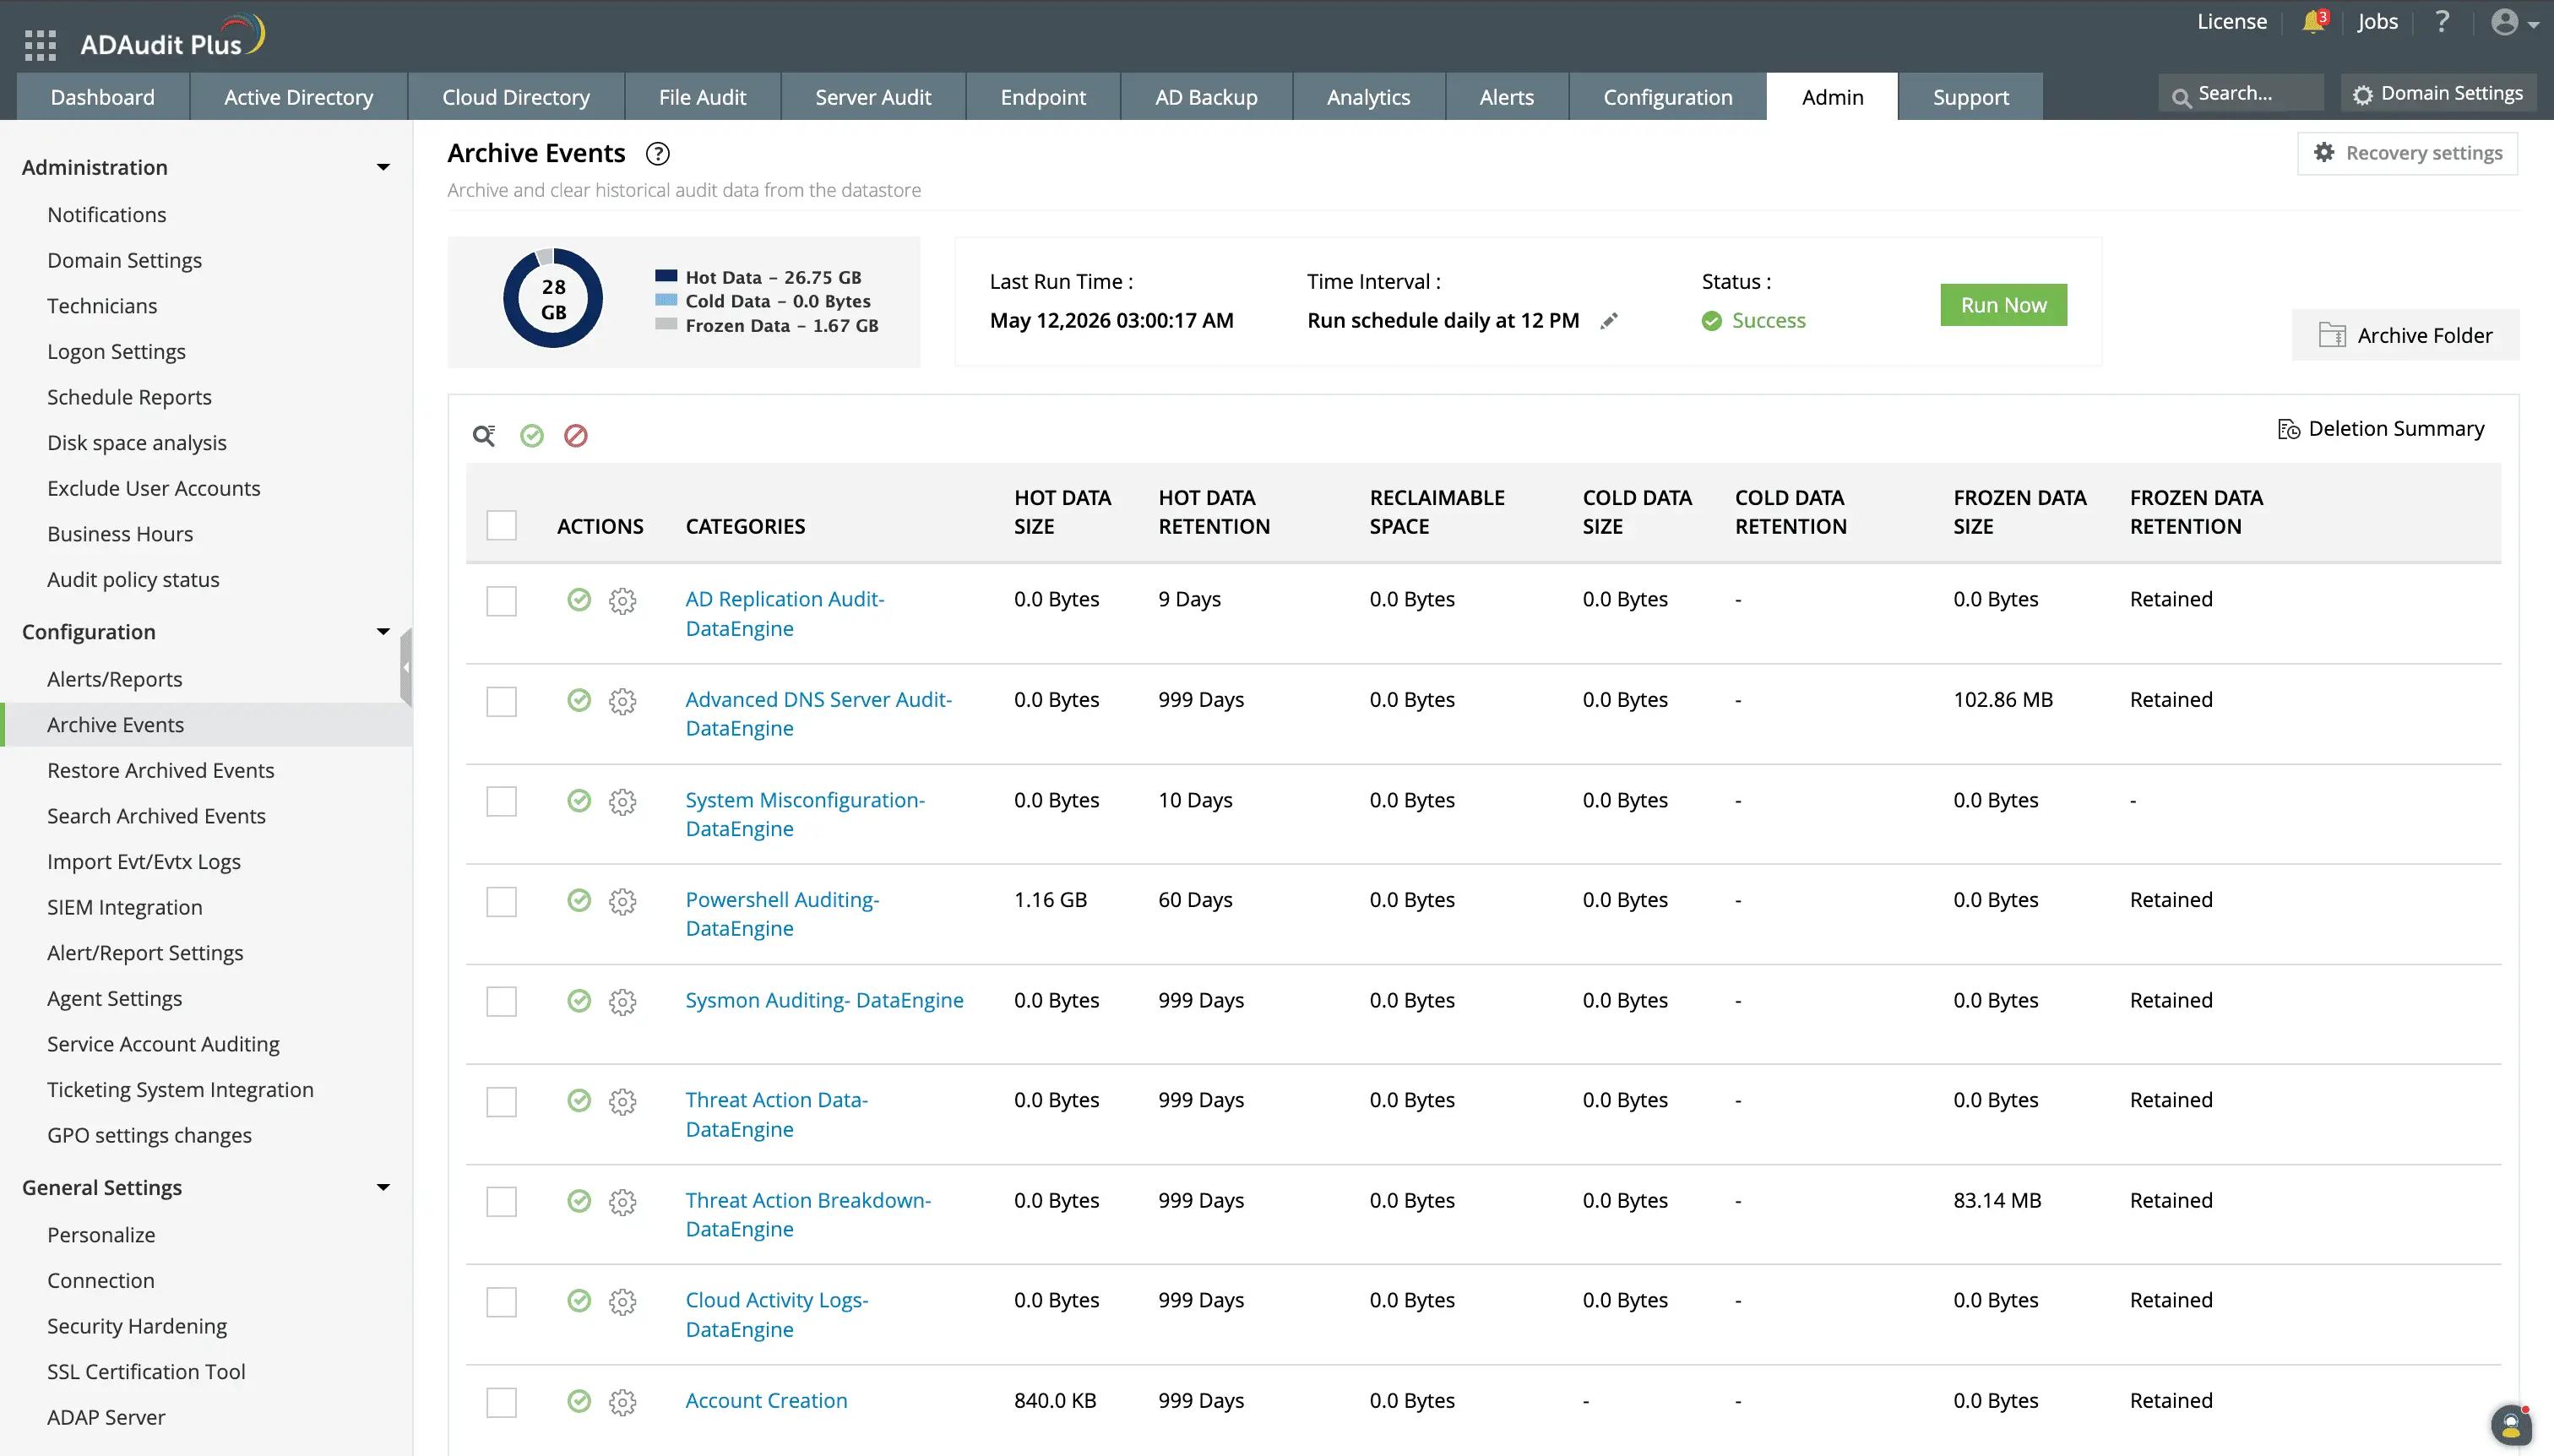
Task: Go to the AD Backup tab
Action: click(x=1206, y=97)
